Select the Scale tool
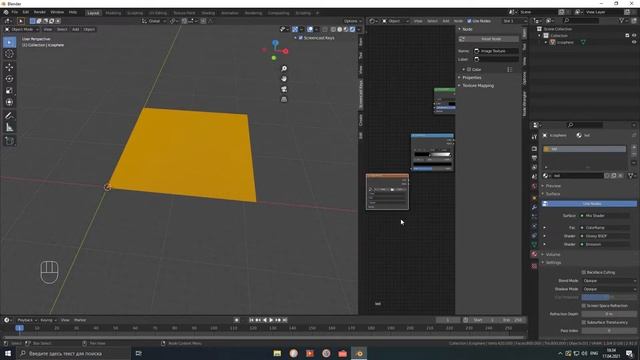Image resolution: width=640 pixels, height=360 pixels. (9, 91)
